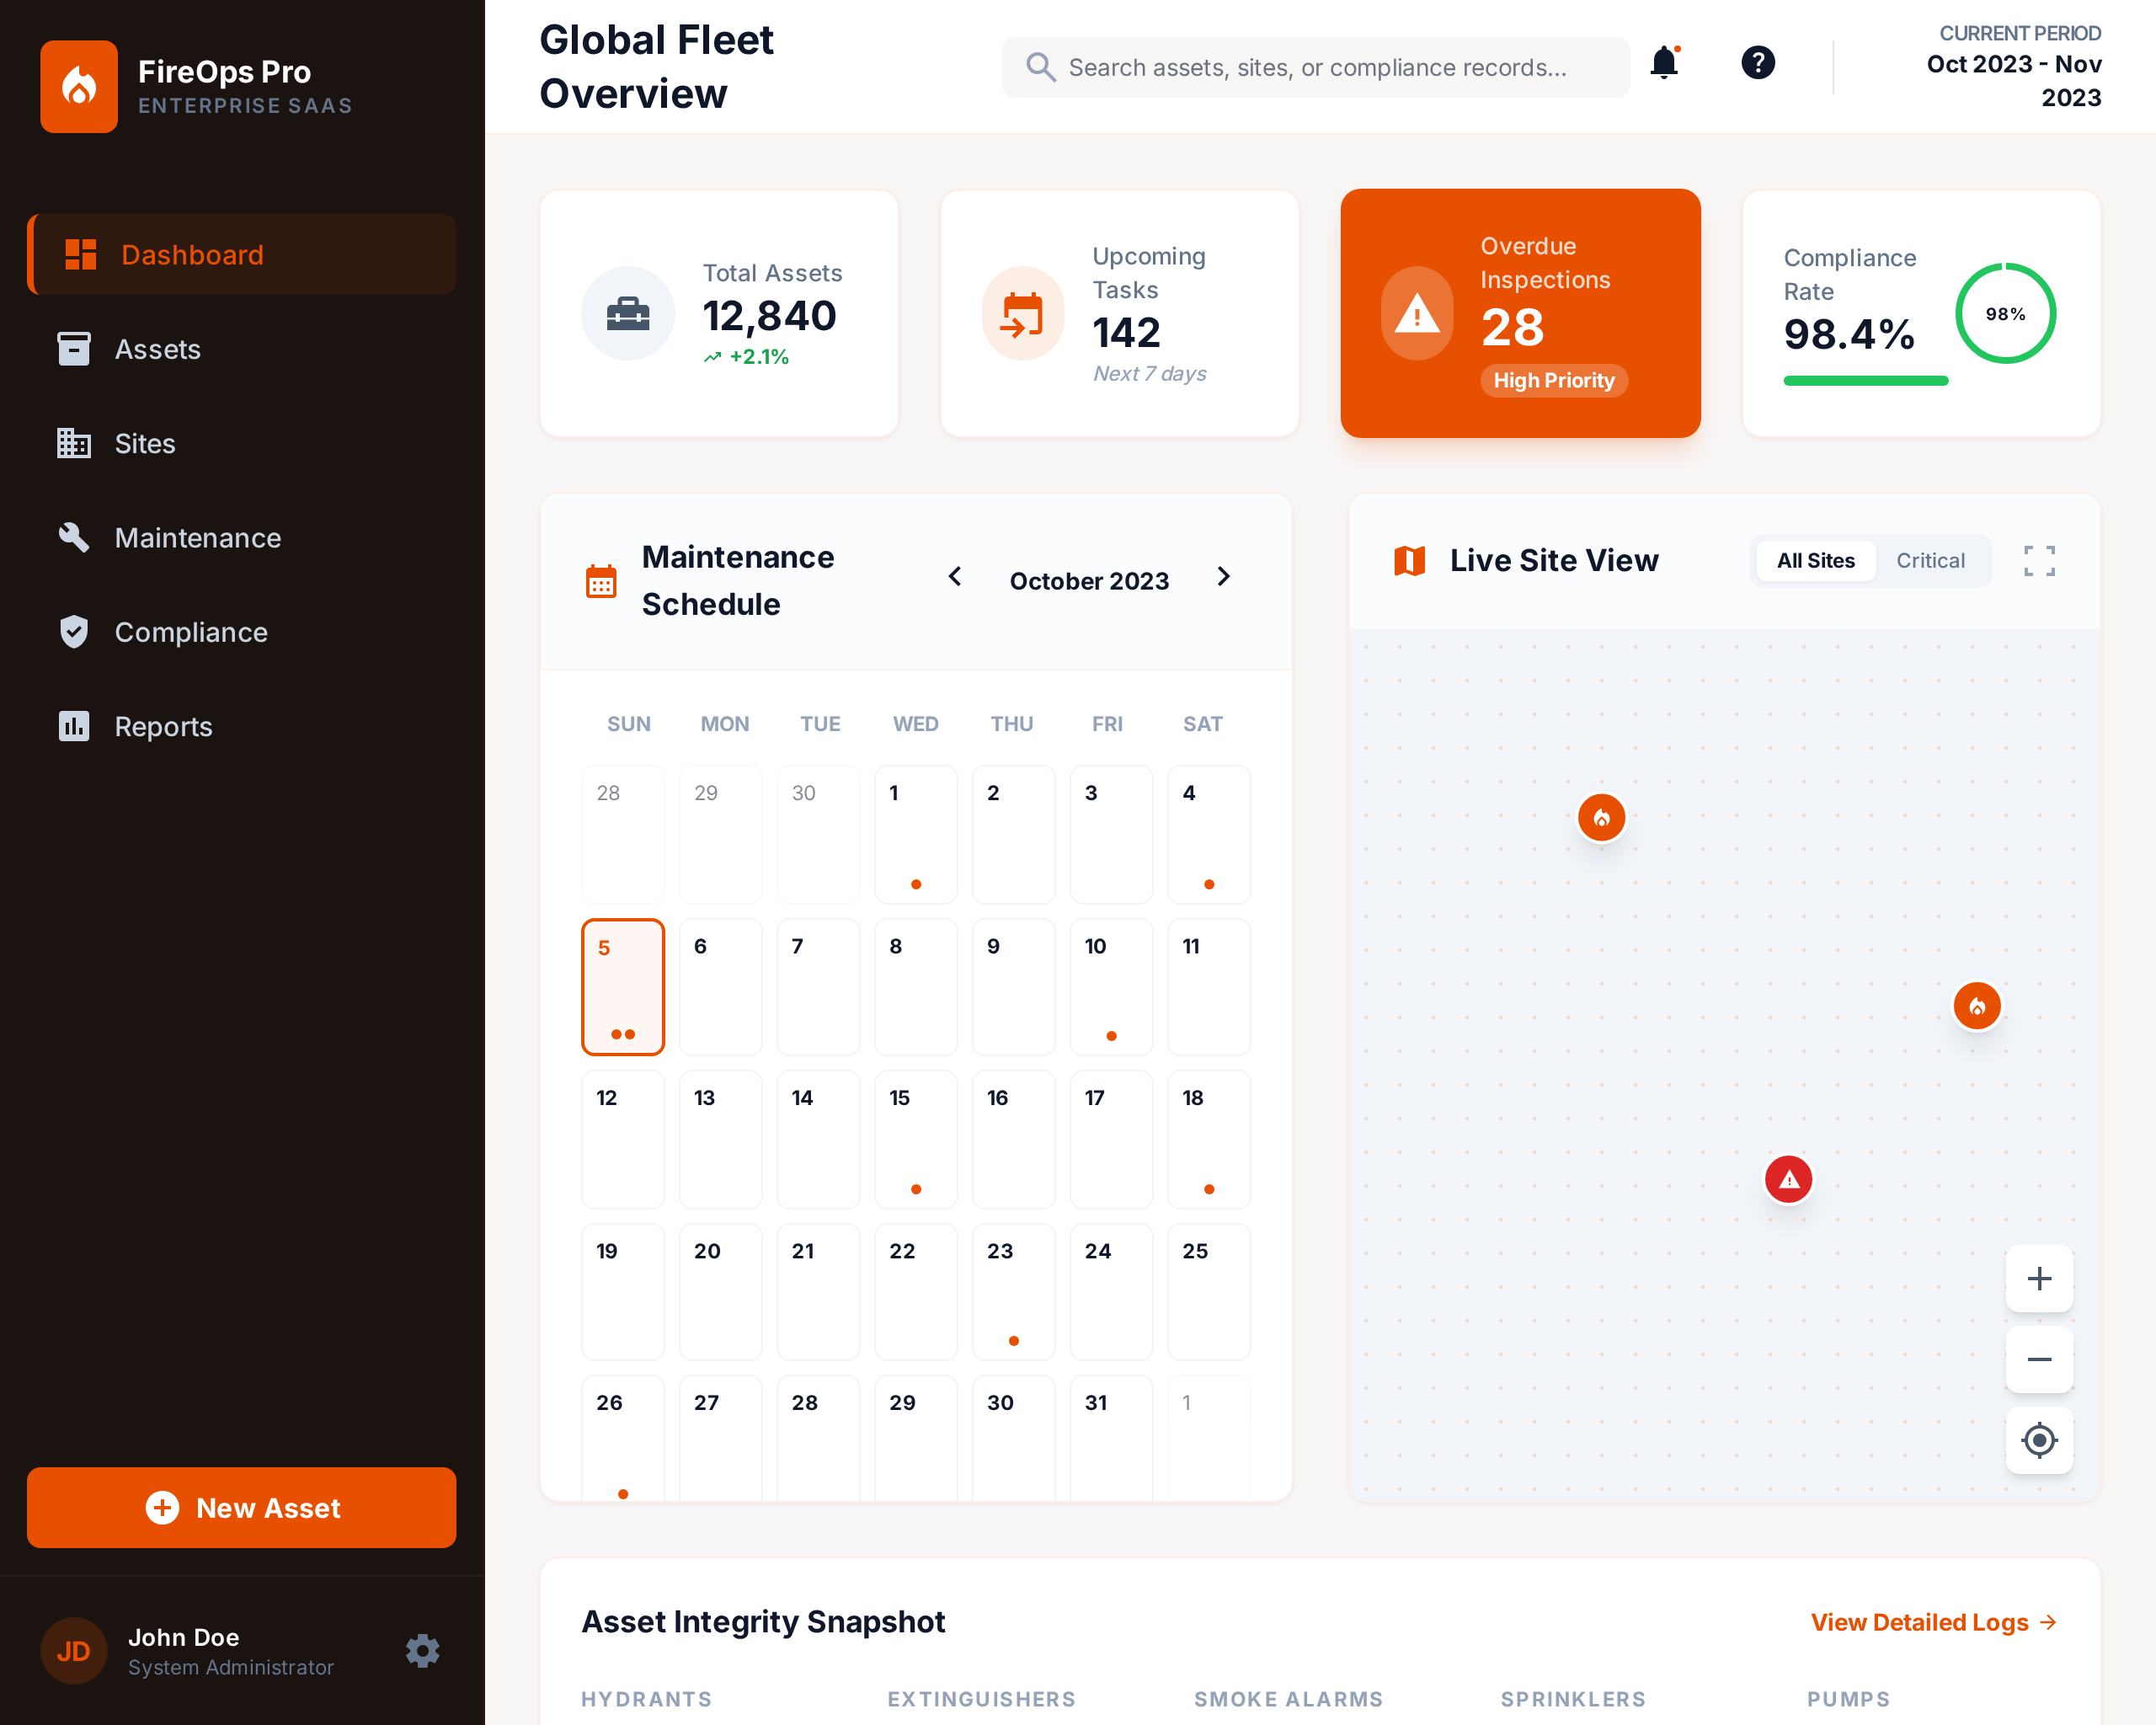Zoom in on the live site map

[x=2039, y=1279]
